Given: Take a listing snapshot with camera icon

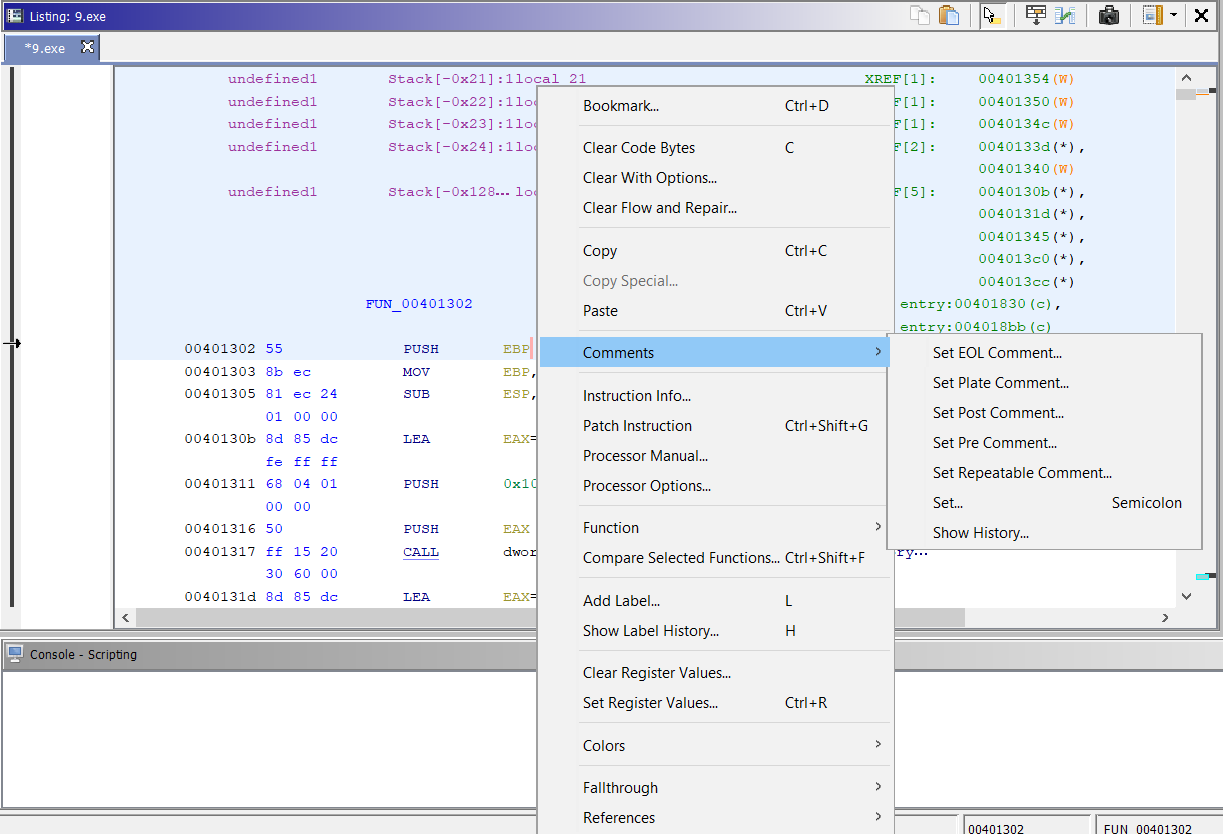Looking at the screenshot, I should point(1108,15).
